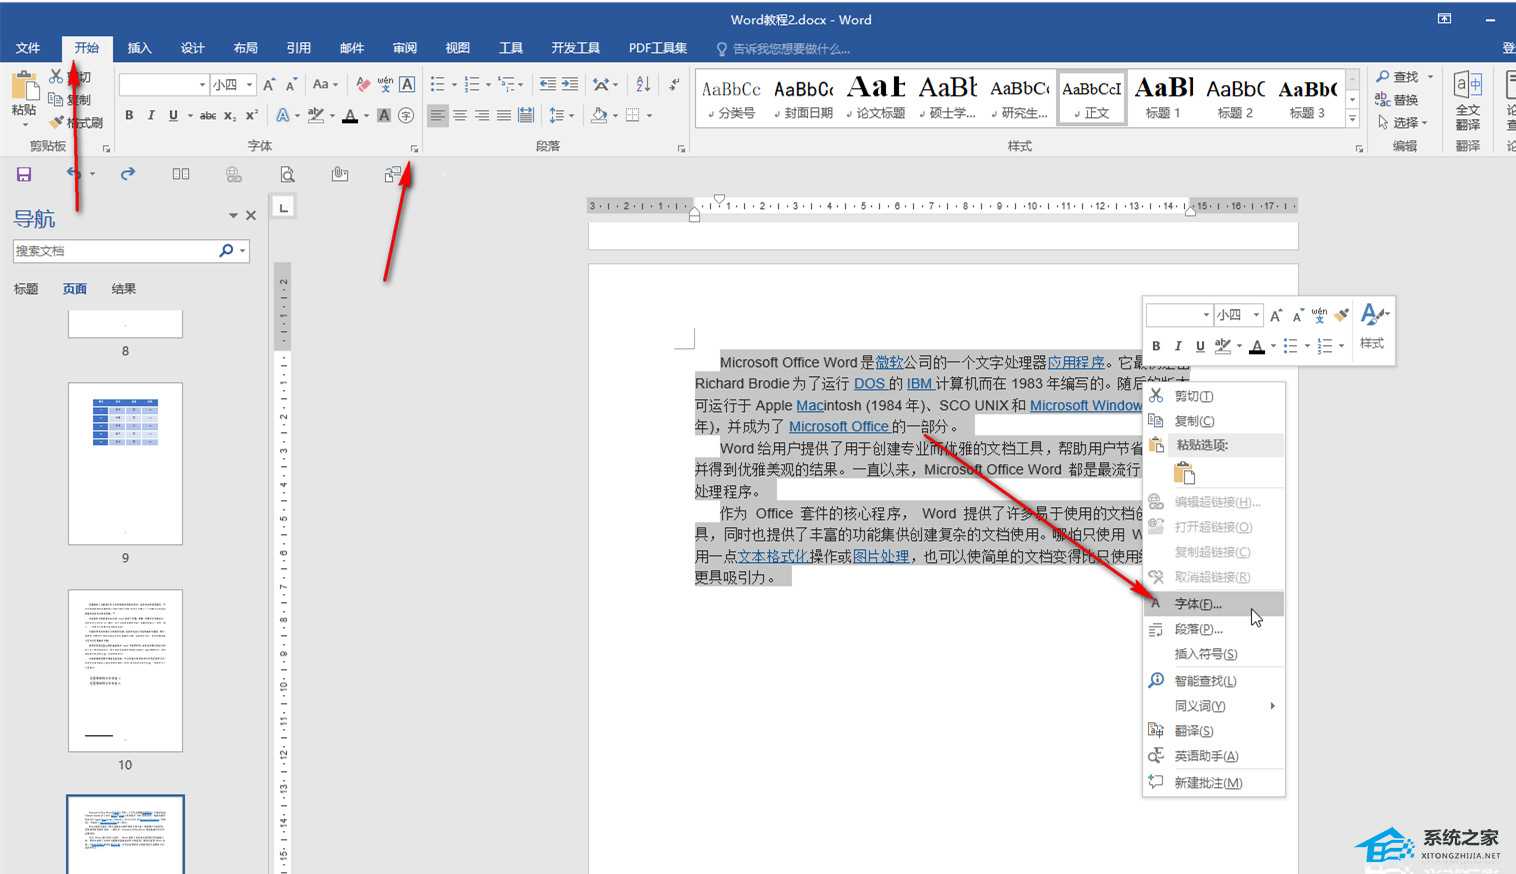The width and height of the screenshot is (1516, 874).
Task: Open the Microsoft Office hyperlink in document
Action: (838, 427)
